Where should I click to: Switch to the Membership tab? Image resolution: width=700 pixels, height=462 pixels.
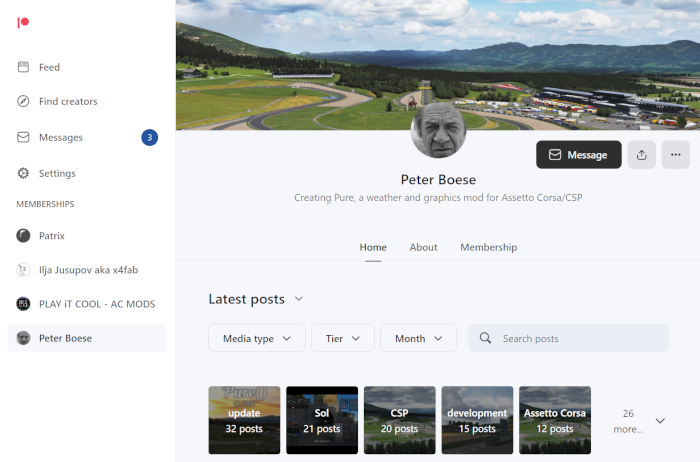click(489, 247)
